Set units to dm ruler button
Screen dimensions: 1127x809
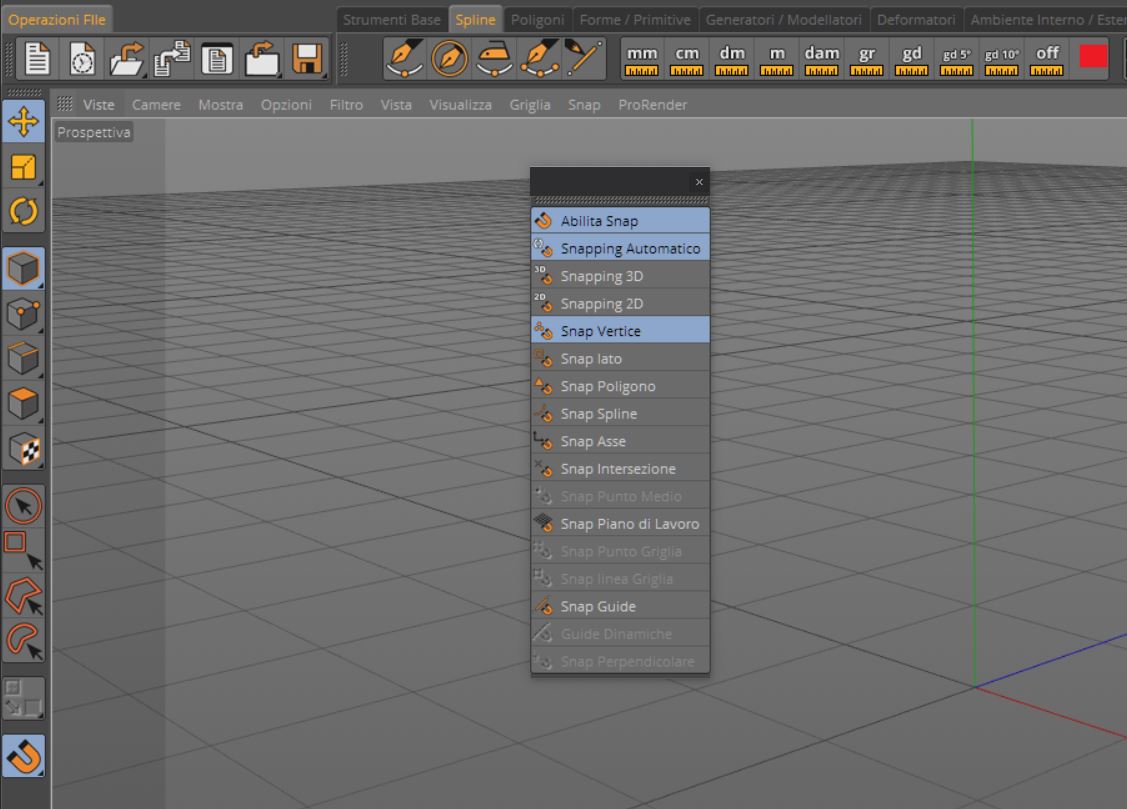click(732, 60)
